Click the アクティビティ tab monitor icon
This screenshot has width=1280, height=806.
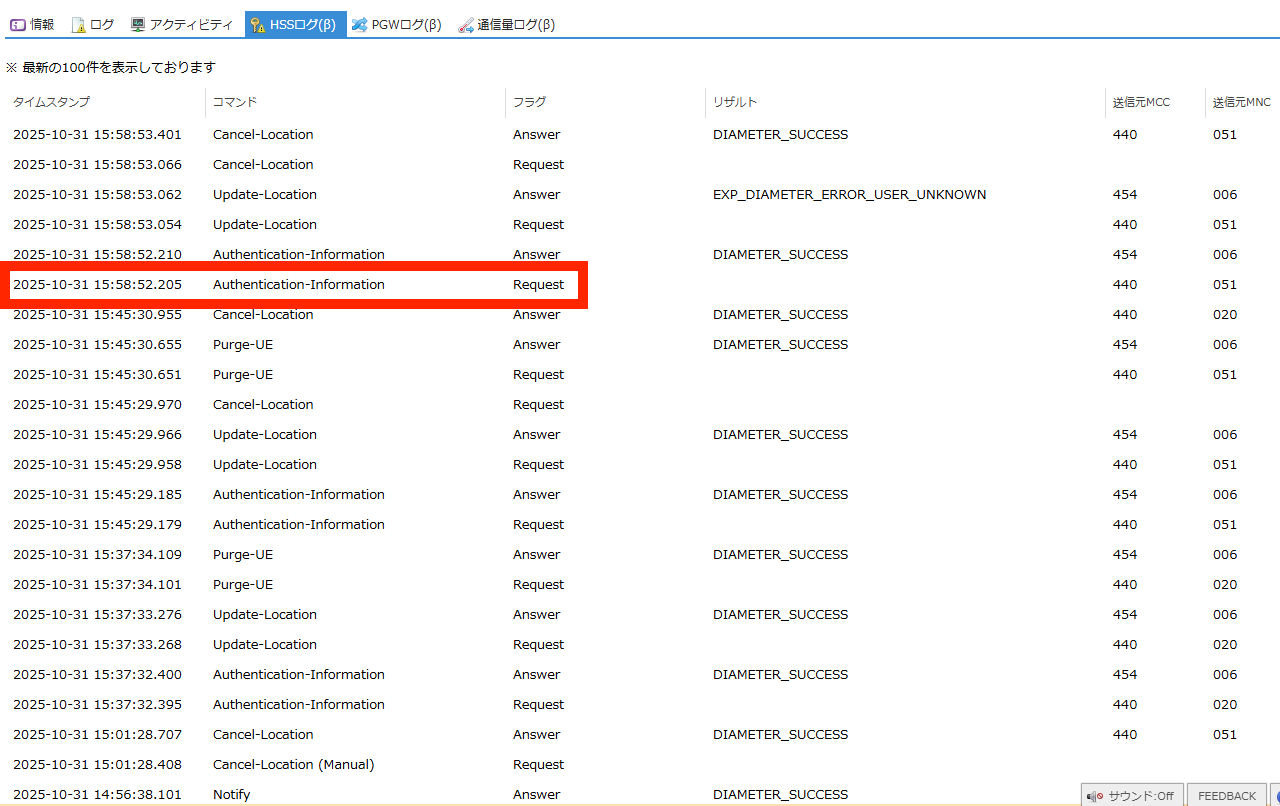point(138,25)
